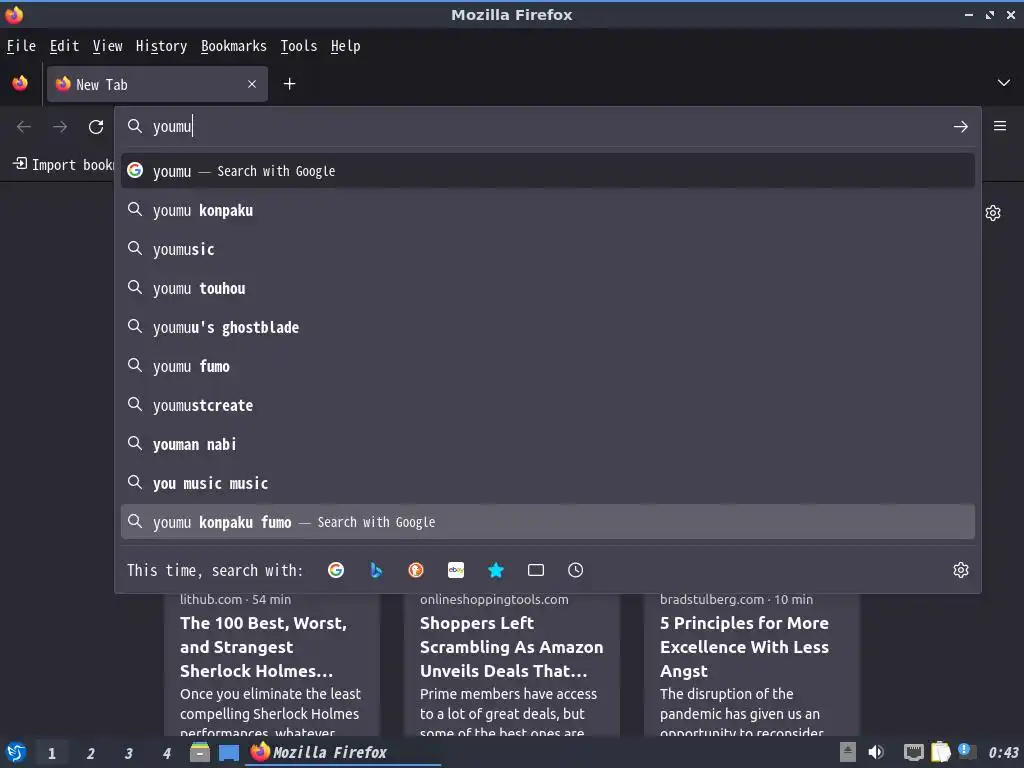Switch to workspace 4

click(x=167, y=754)
